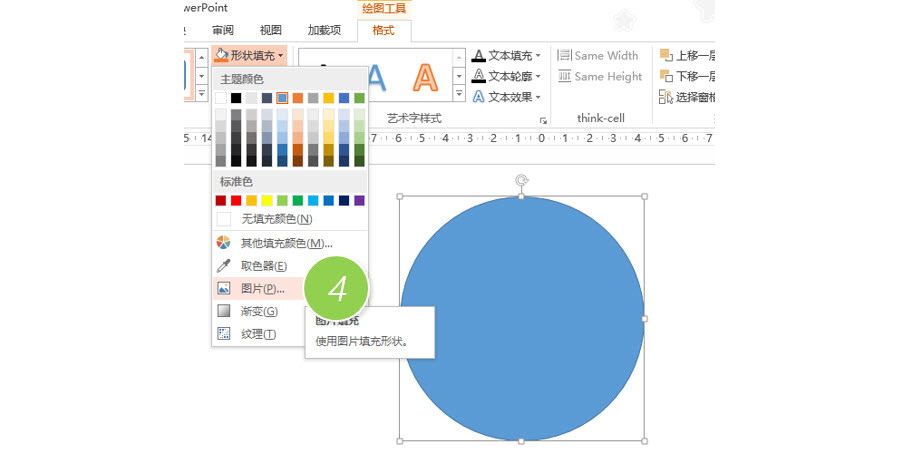Select the orange outlined WordArt style A
Viewport: 900px width, 467px height.
click(425, 77)
